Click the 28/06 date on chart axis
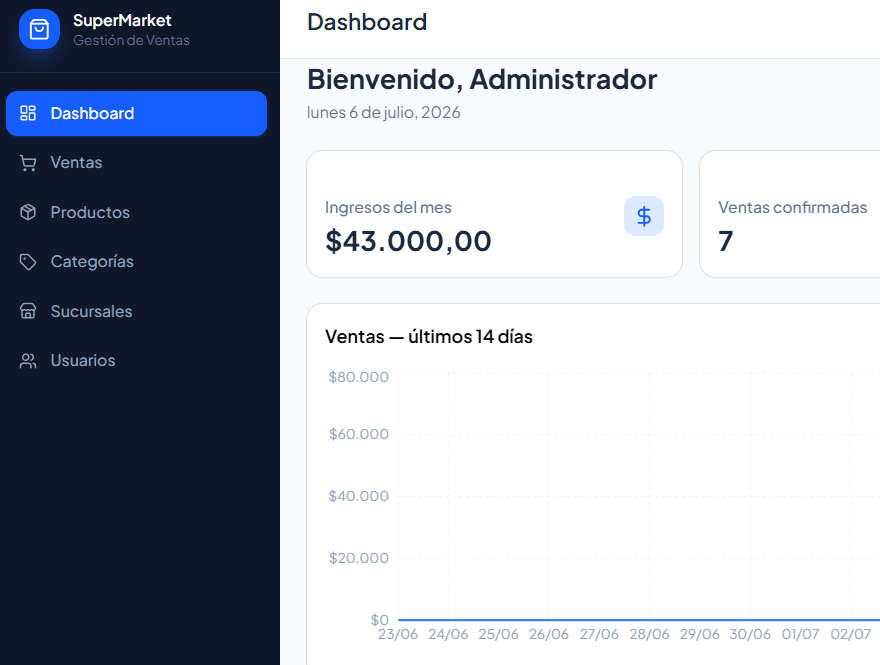The image size is (880, 665). 649,634
